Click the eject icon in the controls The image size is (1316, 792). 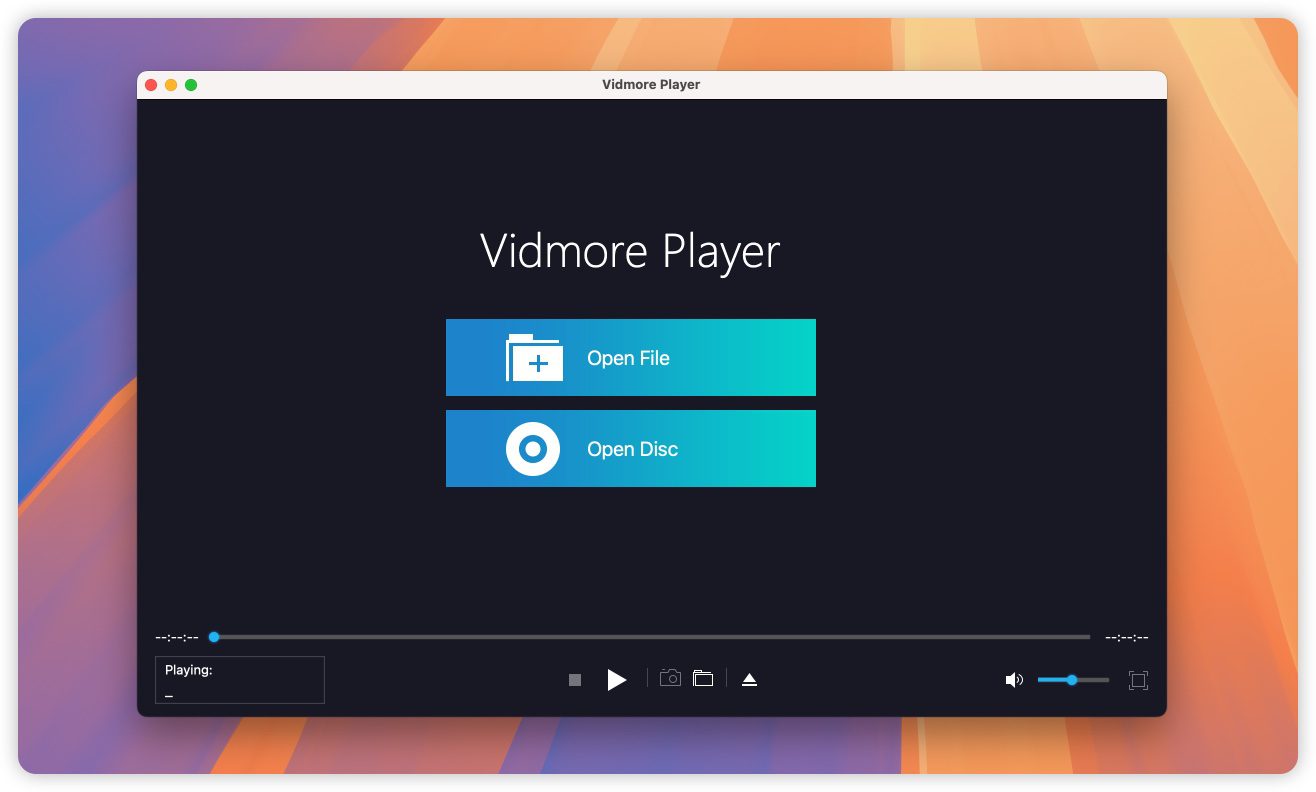[749, 679]
